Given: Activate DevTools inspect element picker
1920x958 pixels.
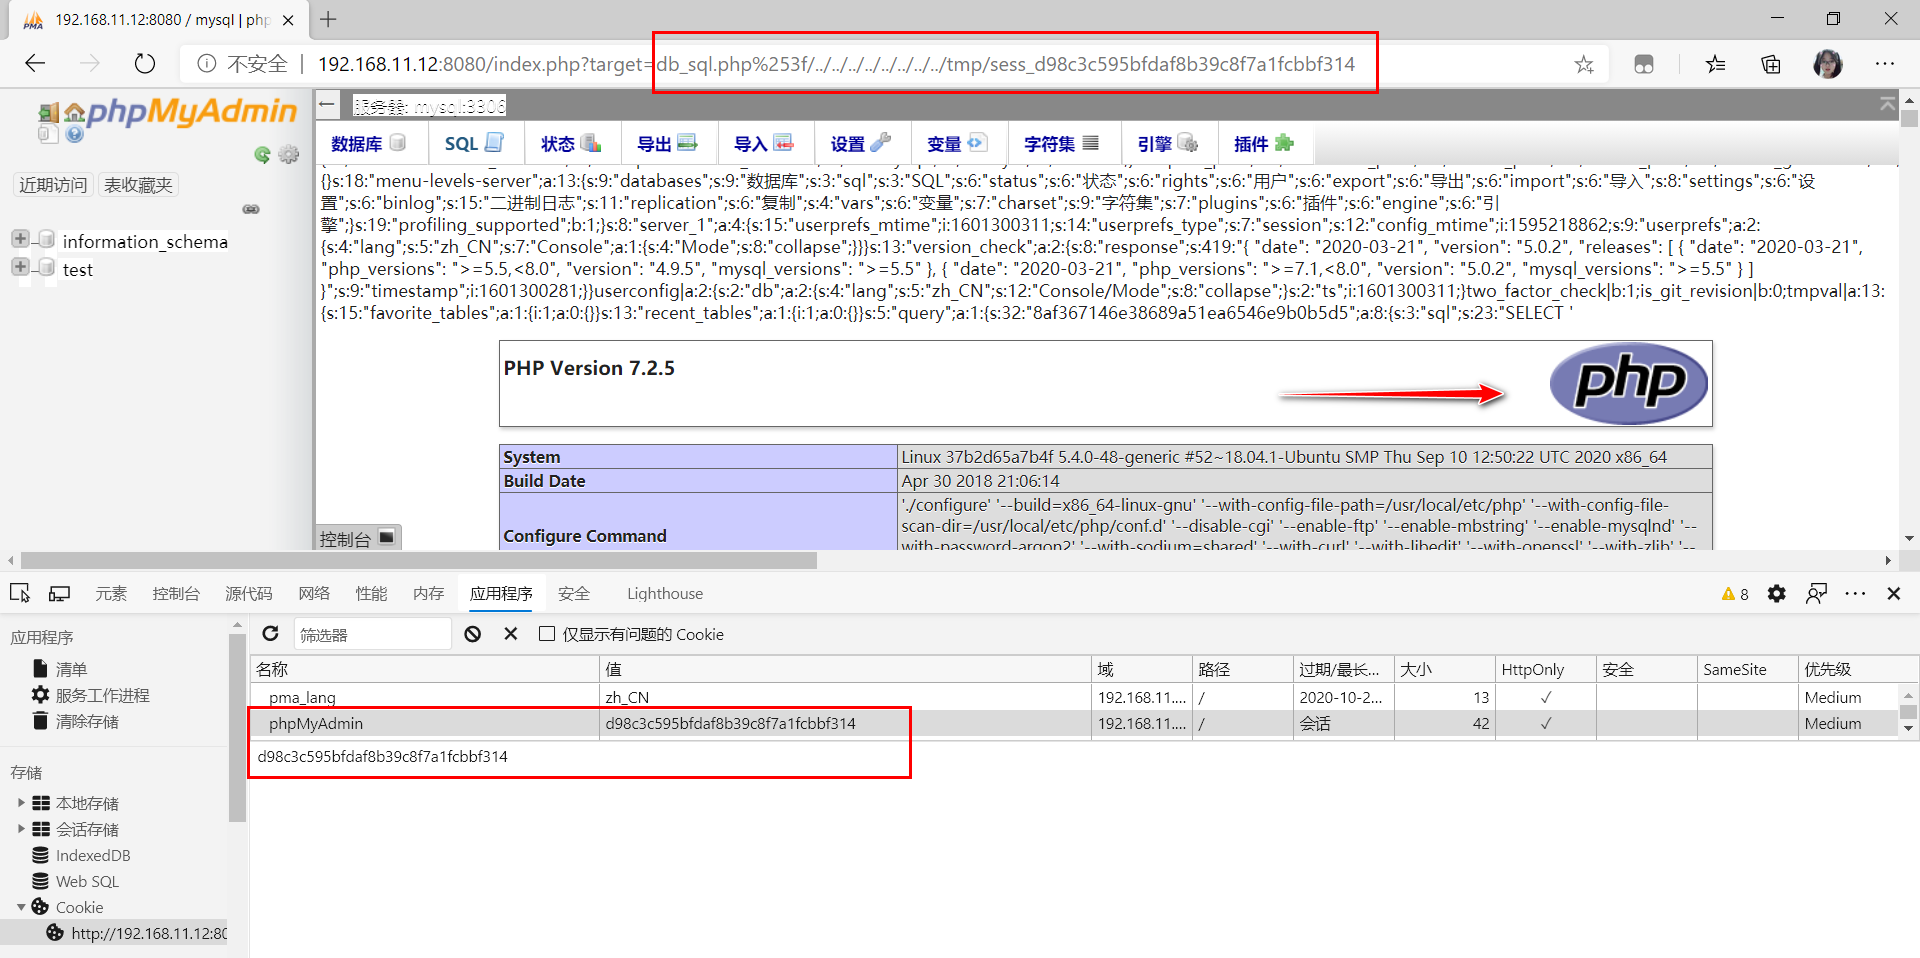Looking at the screenshot, I should pyautogui.click(x=19, y=593).
